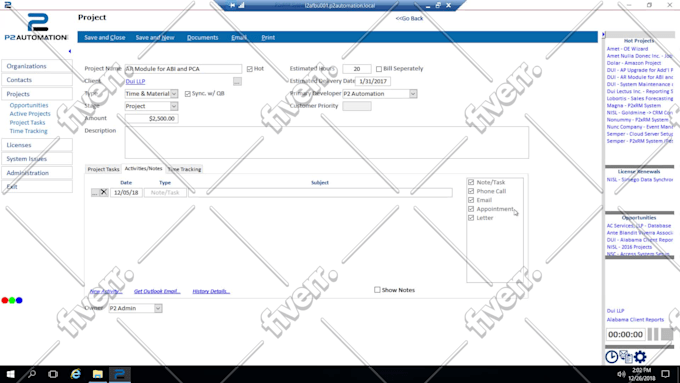Click Get Outlook Email link
The width and height of the screenshot is (680, 383).
(x=157, y=291)
